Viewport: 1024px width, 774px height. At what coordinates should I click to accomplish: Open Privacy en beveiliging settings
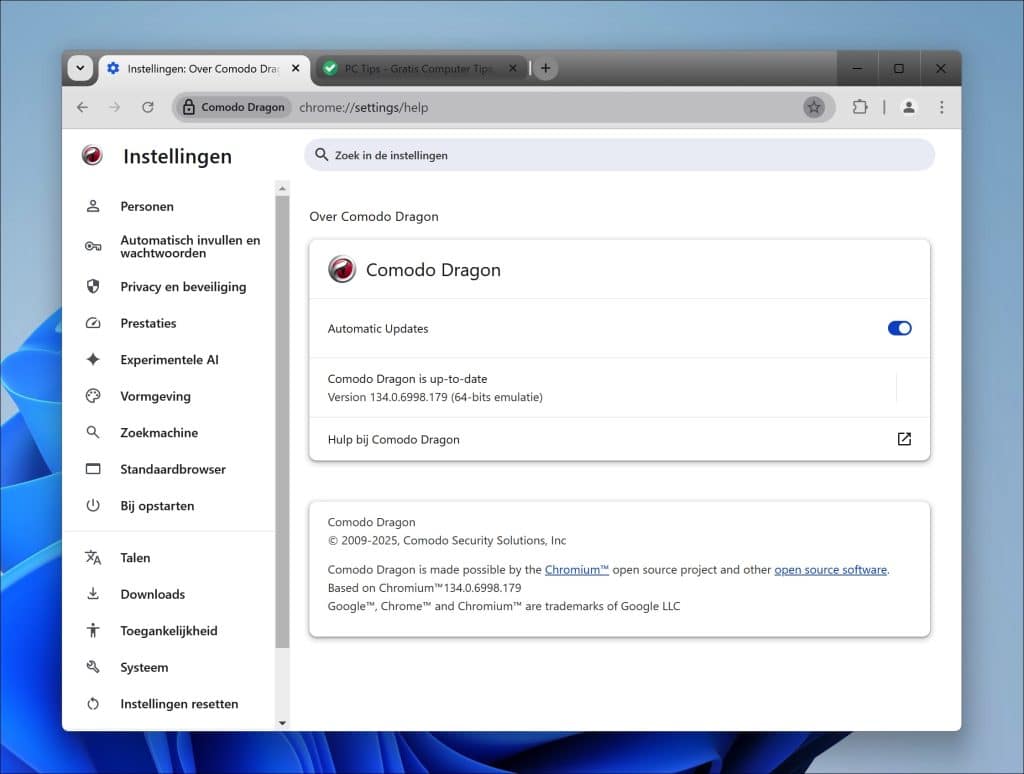[x=182, y=287]
